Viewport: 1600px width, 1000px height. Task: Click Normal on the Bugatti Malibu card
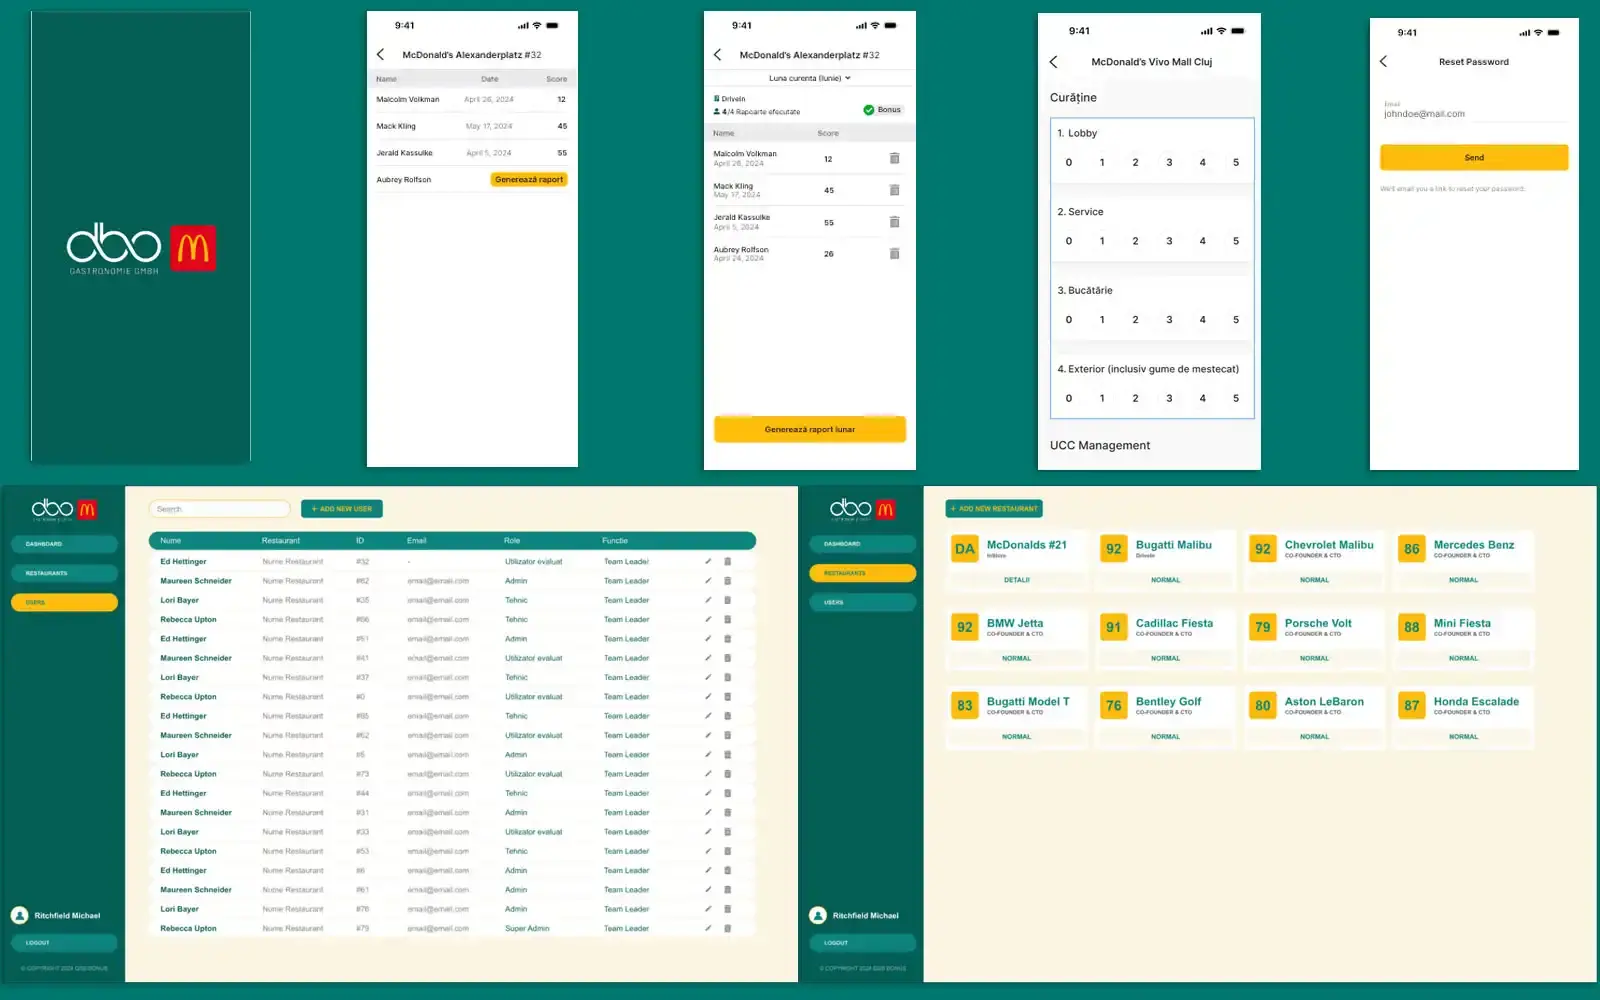1166,580
